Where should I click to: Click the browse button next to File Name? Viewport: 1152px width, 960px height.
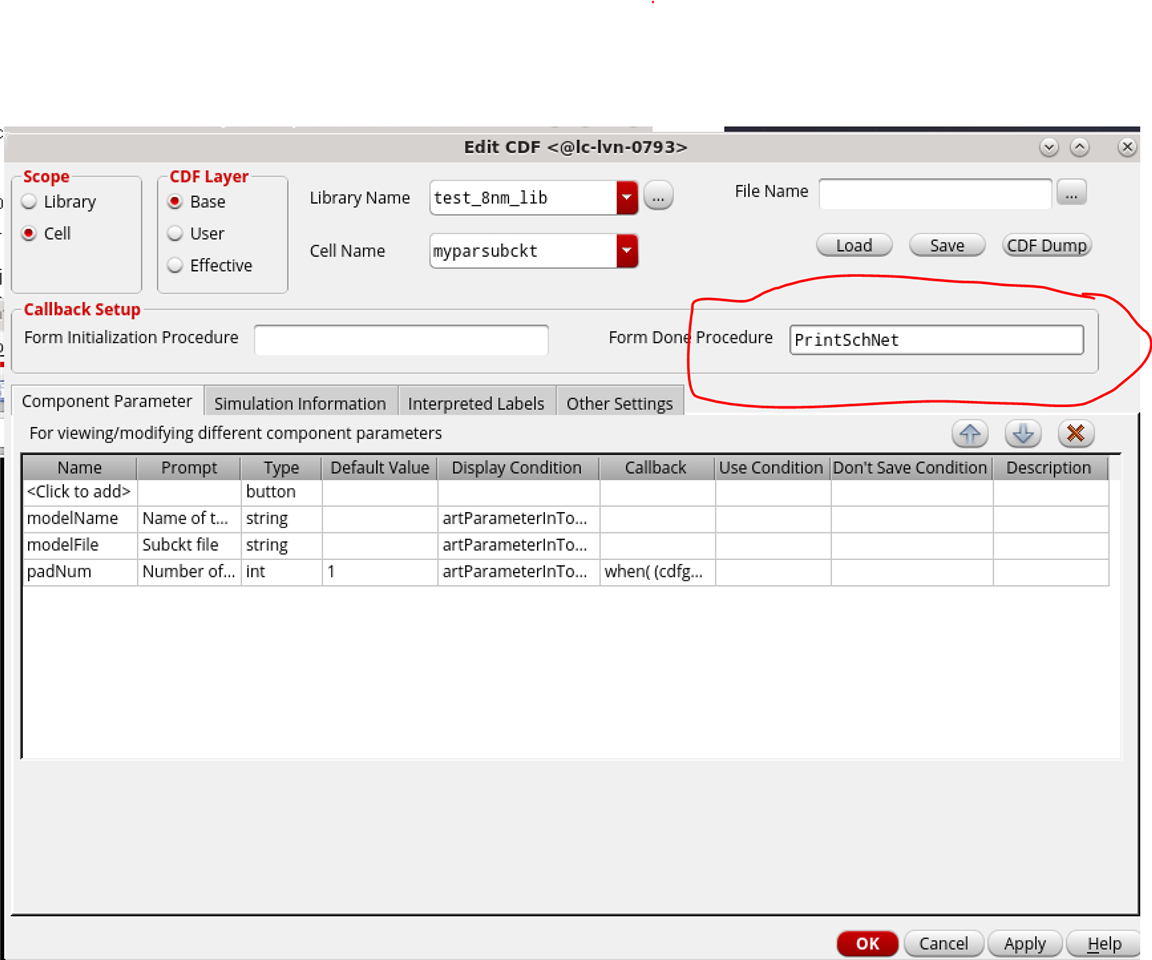pyautogui.click(x=1071, y=193)
